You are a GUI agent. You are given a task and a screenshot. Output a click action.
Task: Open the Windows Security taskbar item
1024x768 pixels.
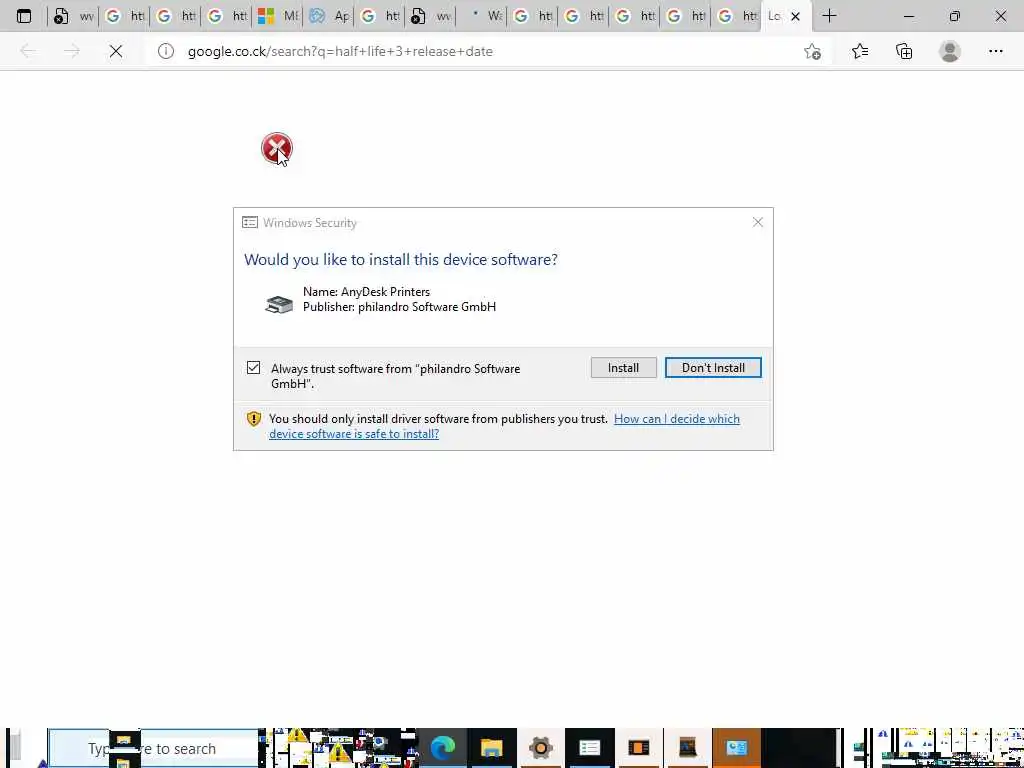pyautogui.click(x=589, y=748)
